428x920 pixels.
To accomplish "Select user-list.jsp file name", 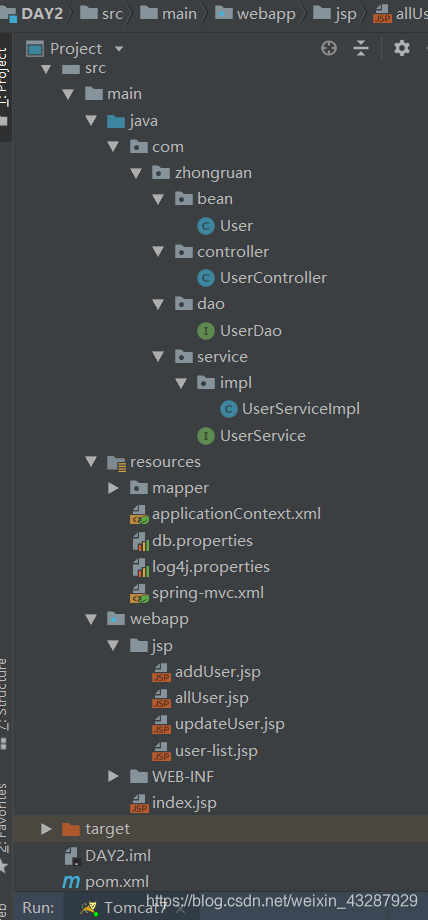I will tap(216, 751).
